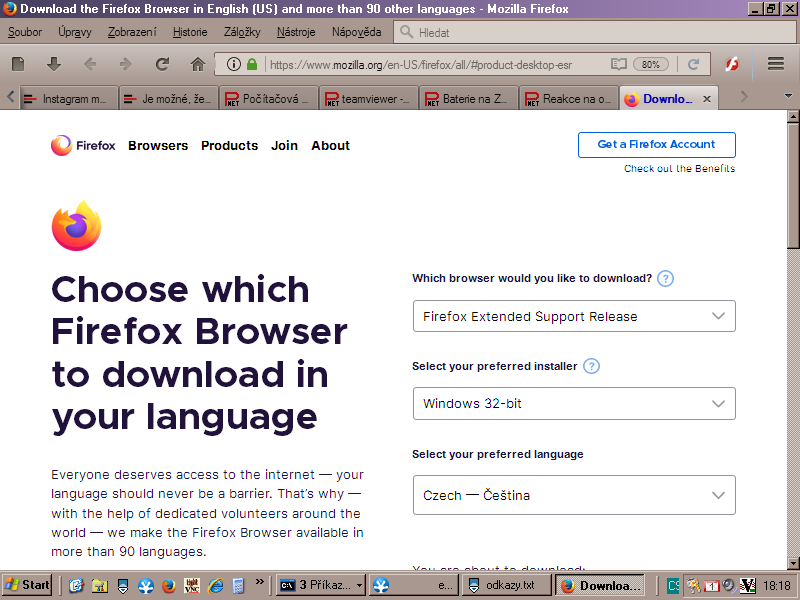Viewport: 800px width, 600px height.
Task: Show site information (i) icon
Action: pyautogui.click(x=234, y=64)
